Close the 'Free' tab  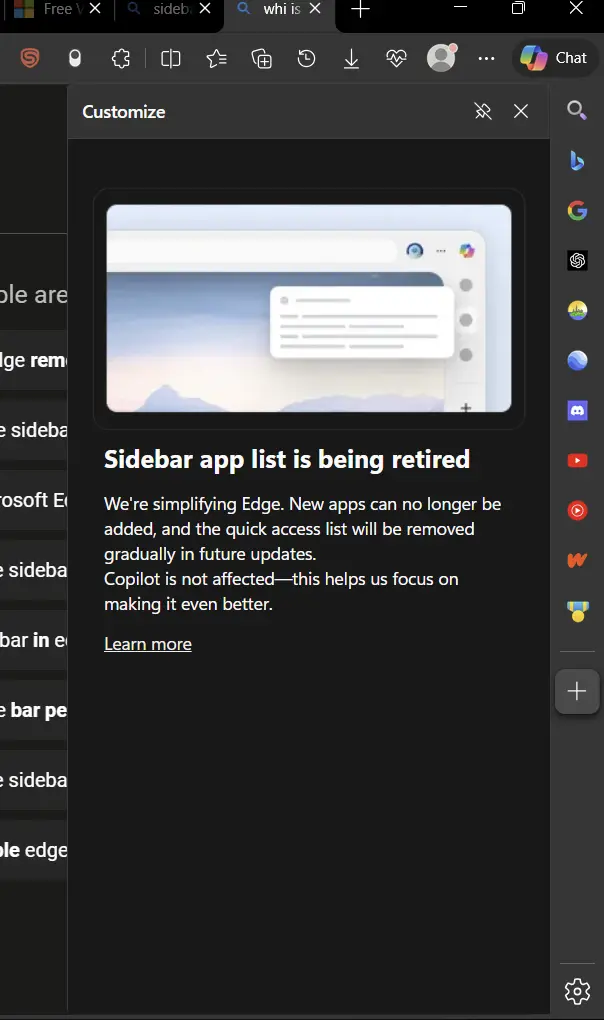(95, 8)
